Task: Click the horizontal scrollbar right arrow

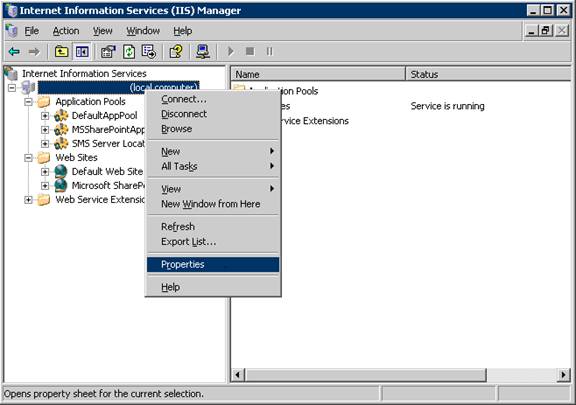Action: [564, 375]
